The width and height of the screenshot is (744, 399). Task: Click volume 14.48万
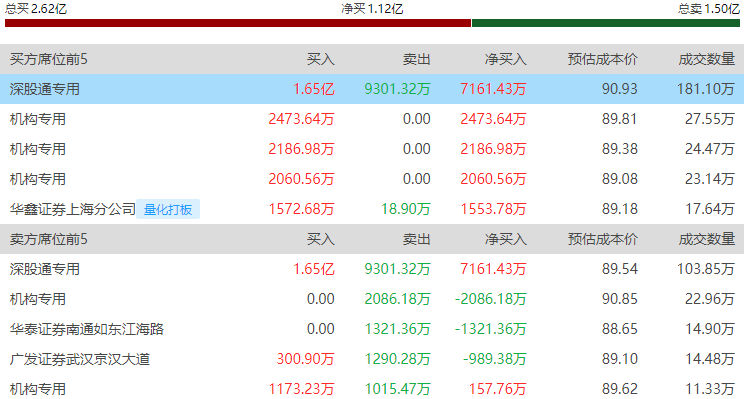click(x=710, y=359)
